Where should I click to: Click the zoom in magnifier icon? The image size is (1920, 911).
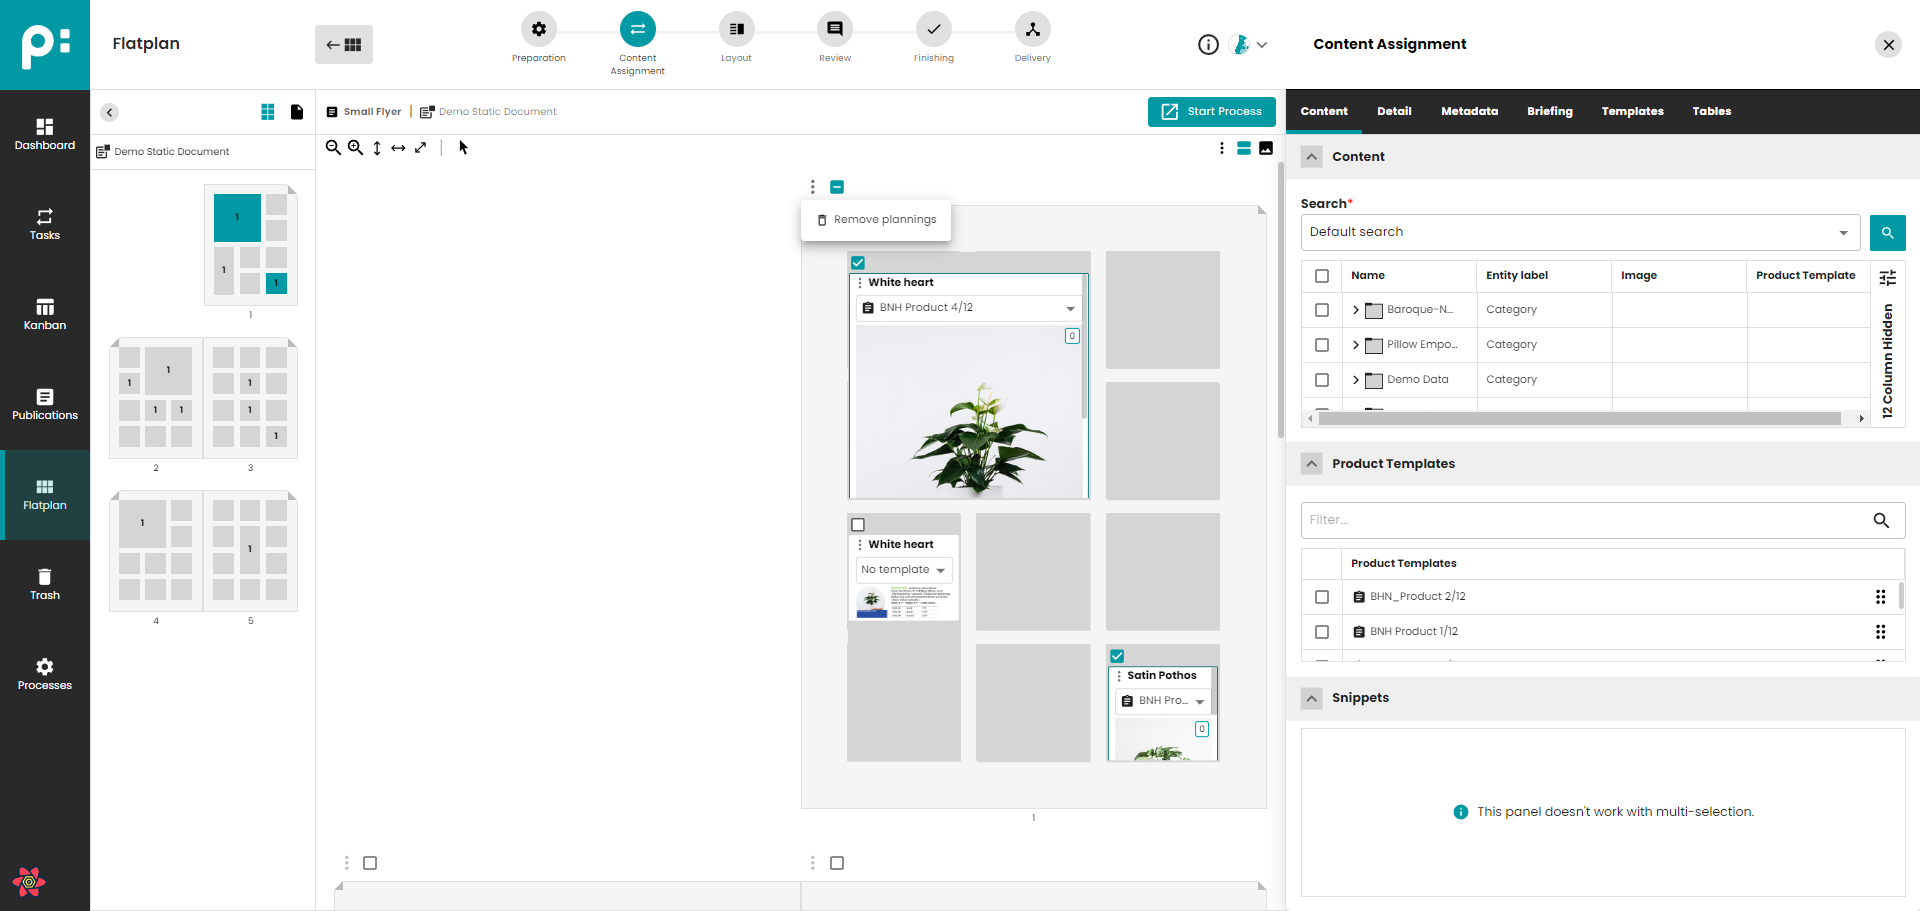[355, 148]
